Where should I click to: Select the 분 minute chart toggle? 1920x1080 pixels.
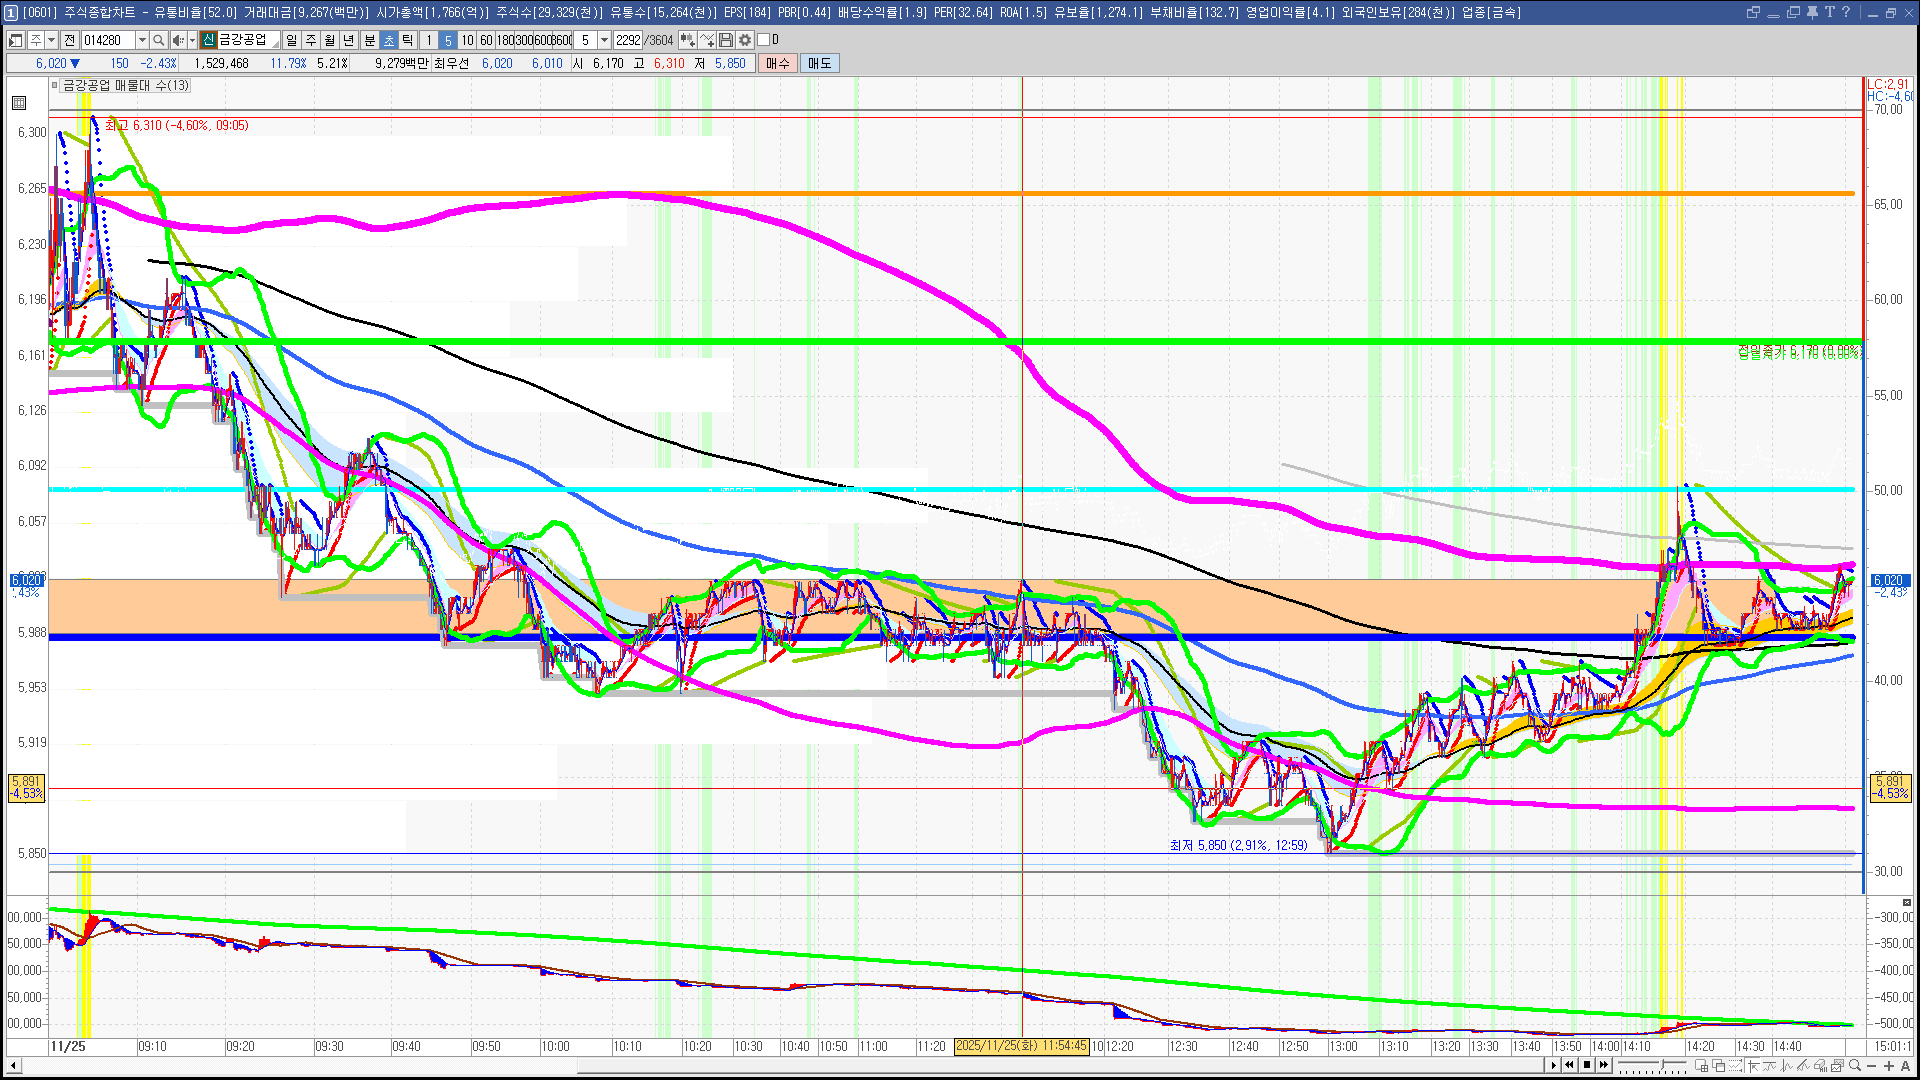tap(369, 40)
